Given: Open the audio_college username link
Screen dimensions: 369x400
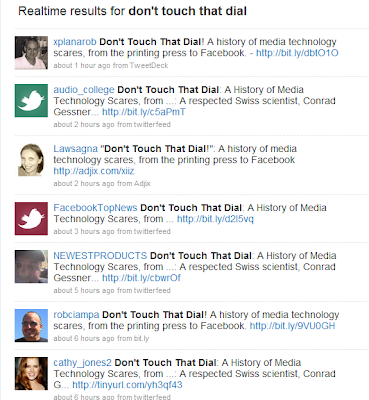Looking at the screenshot, I should [x=84, y=90].
